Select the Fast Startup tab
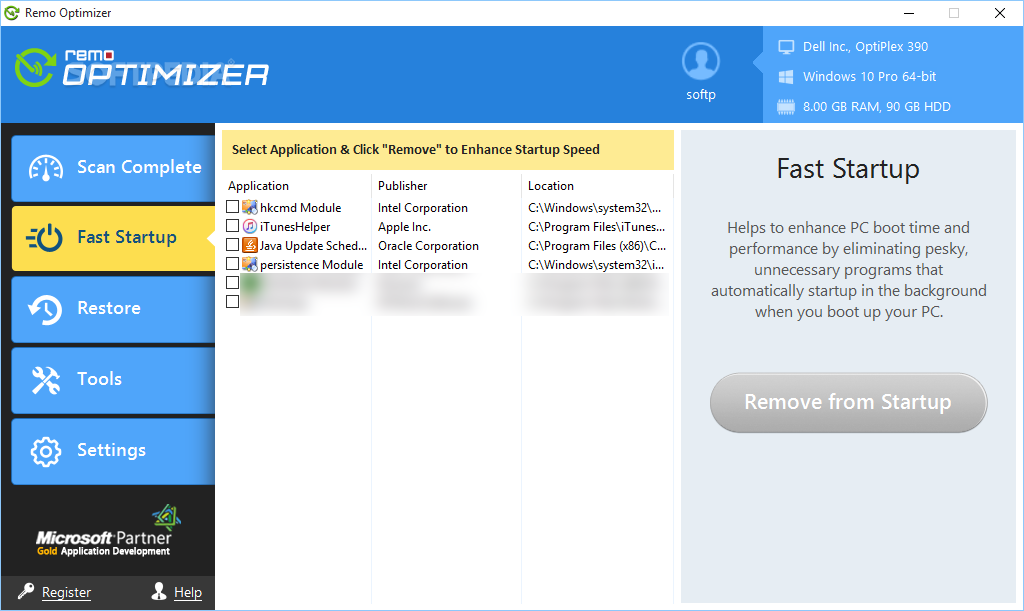The width and height of the screenshot is (1024, 611). pyautogui.click(x=113, y=238)
